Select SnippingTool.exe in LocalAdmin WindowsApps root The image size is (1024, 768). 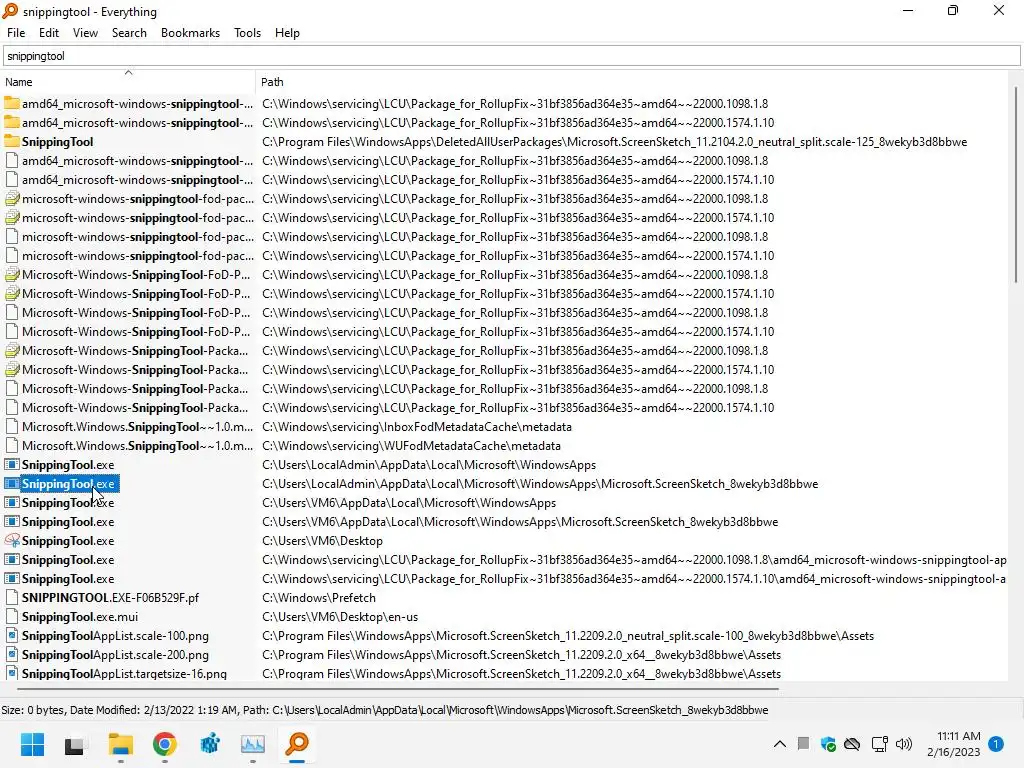tap(68, 465)
